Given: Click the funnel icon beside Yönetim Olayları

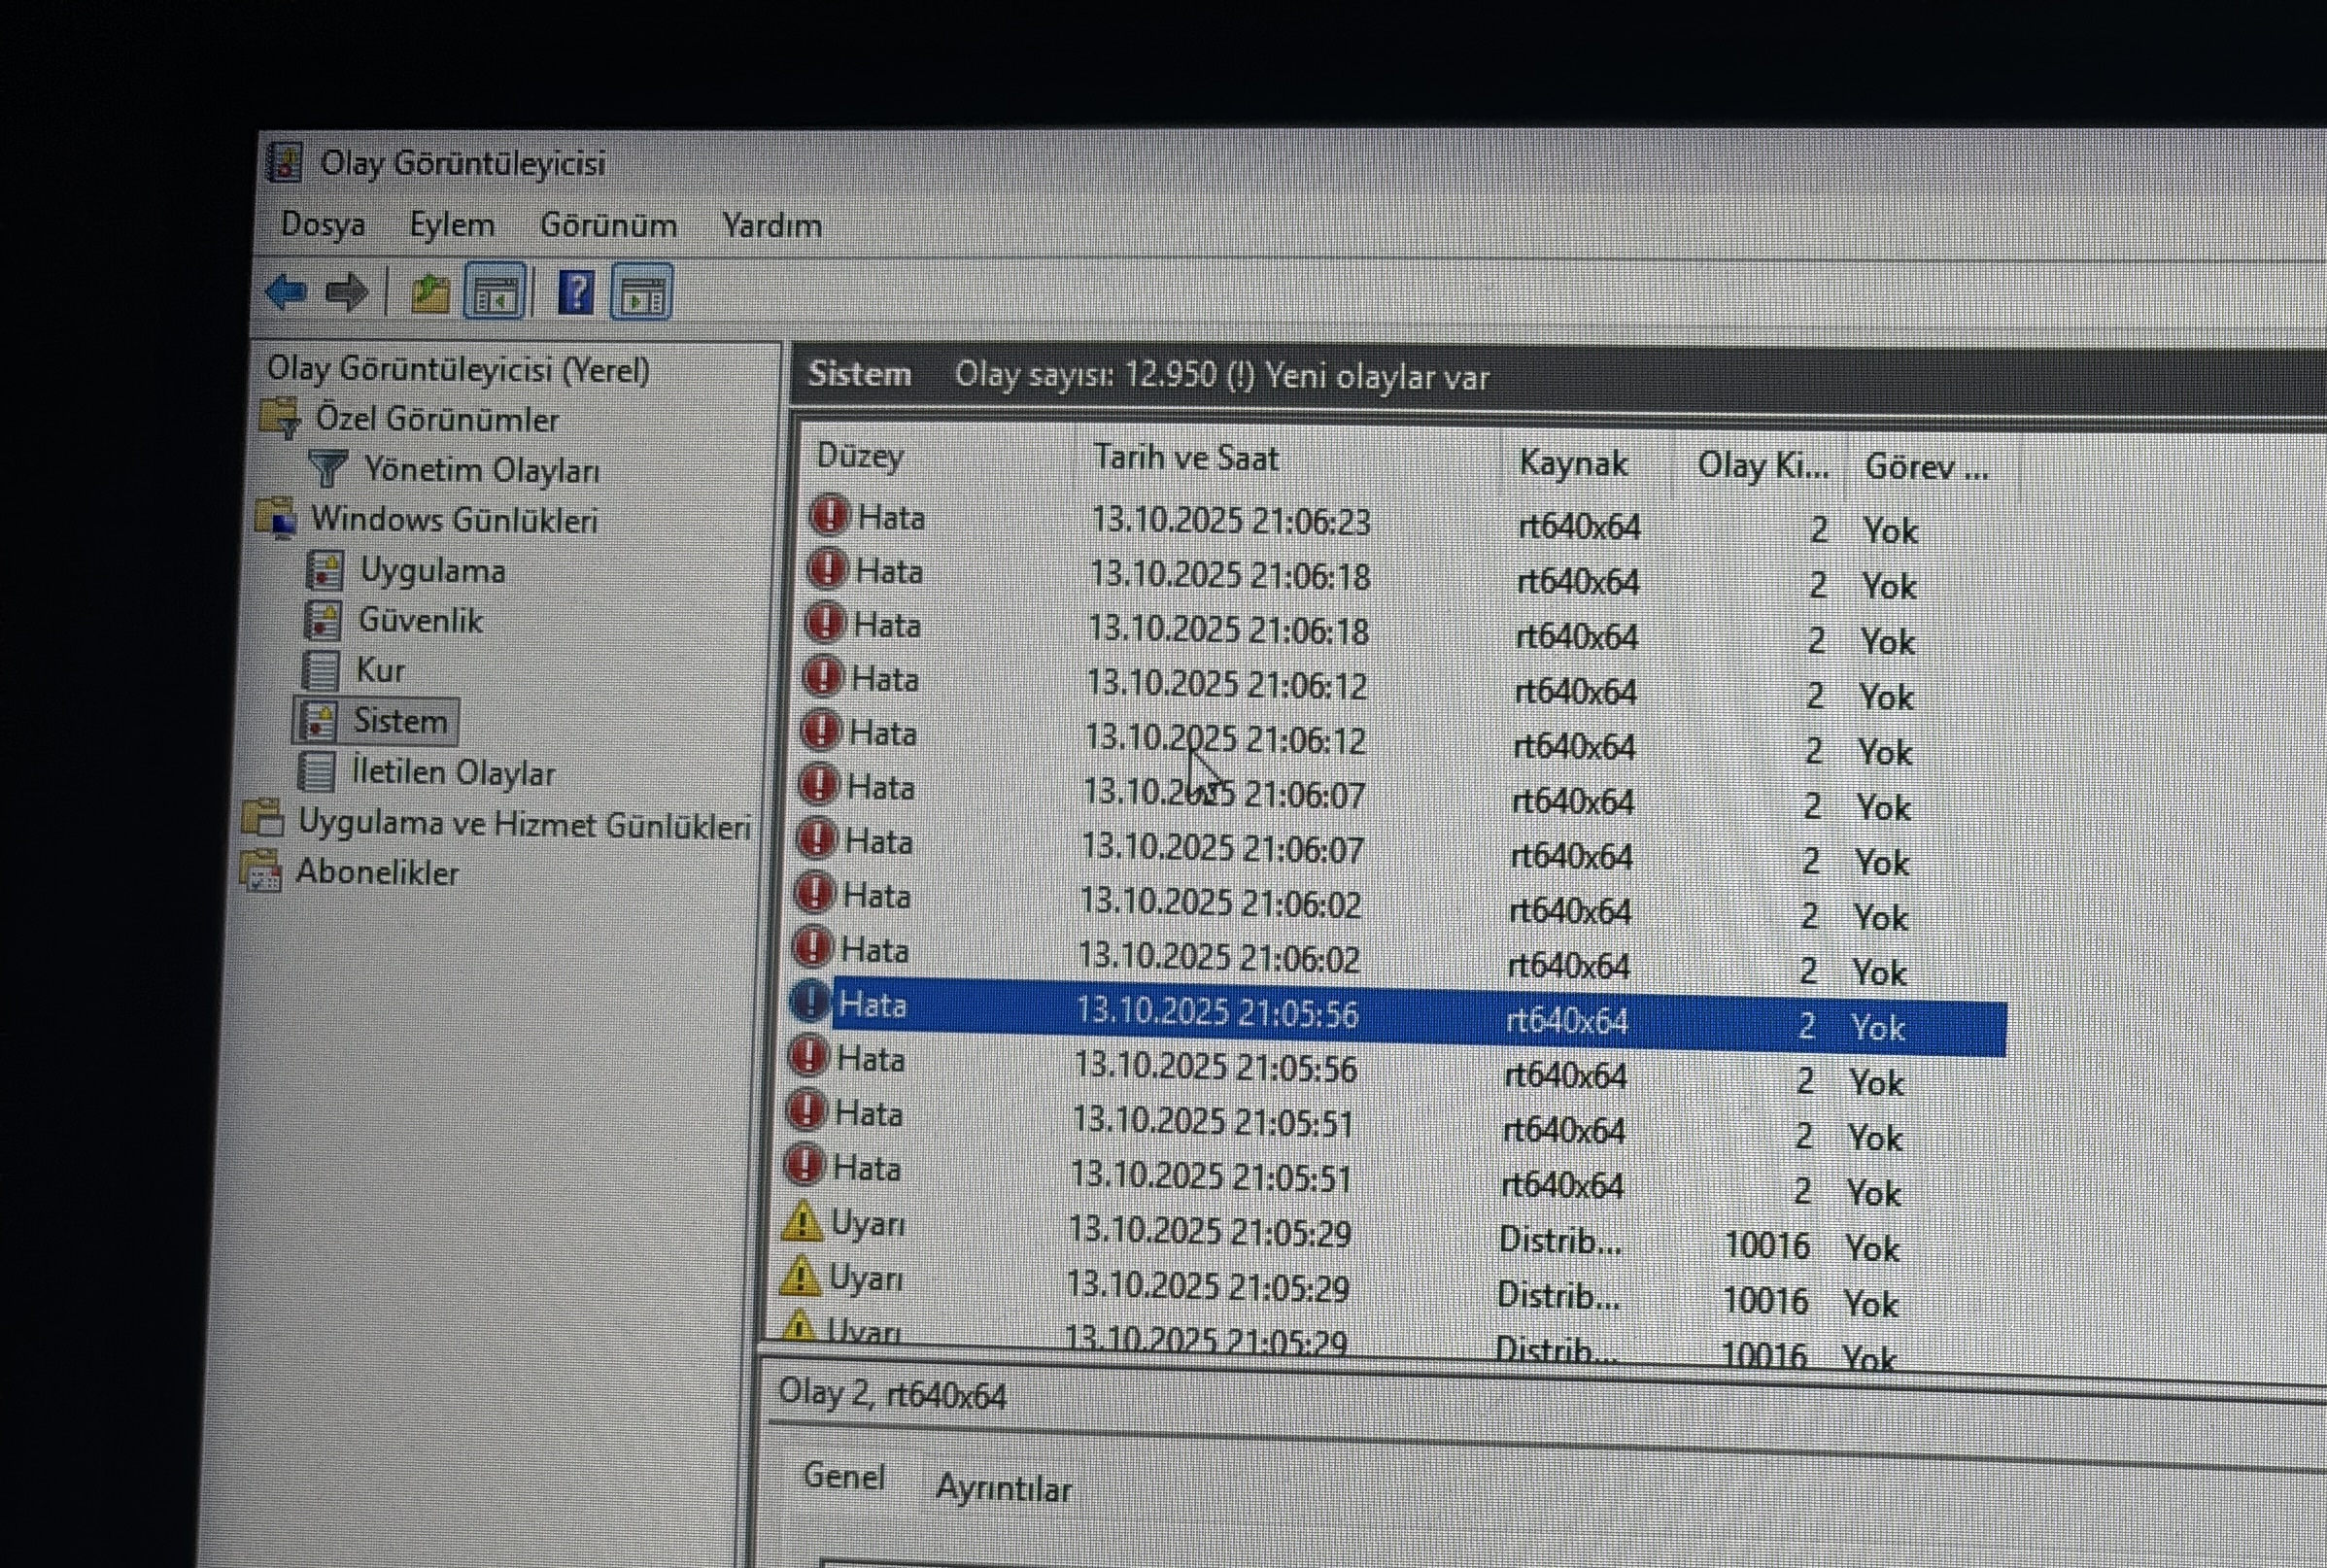Looking at the screenshot, I should tap(328, 468).
